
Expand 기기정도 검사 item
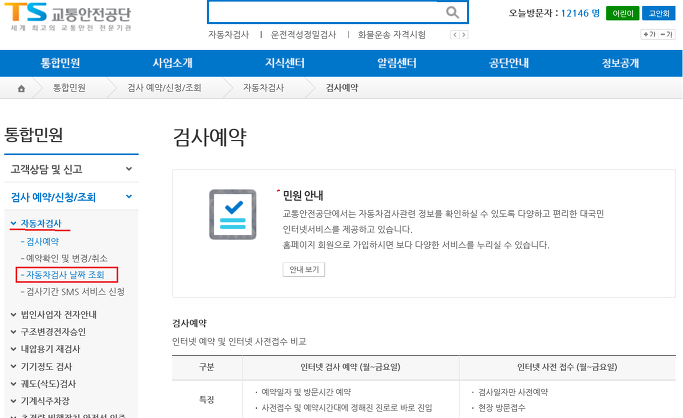coord(41,367)
